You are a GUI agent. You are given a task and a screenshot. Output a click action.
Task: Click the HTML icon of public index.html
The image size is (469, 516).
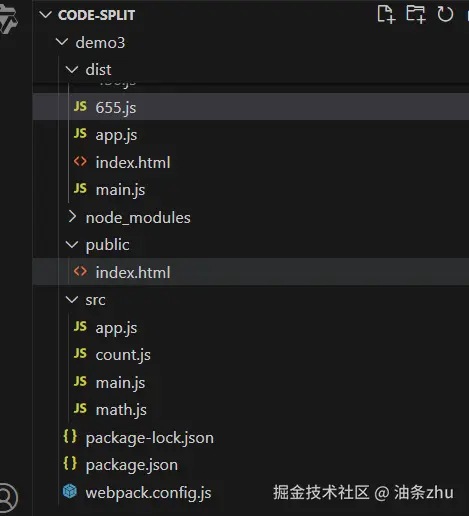(80, 272)
